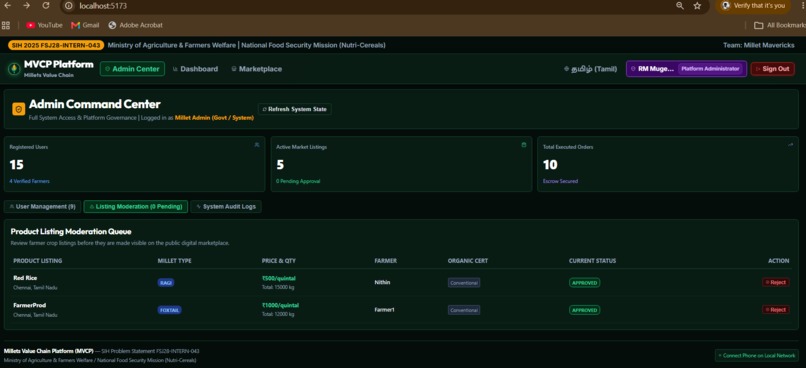Click the ₹1000/quintal price
Screen dimensions: 806x368
click(280, 305)
